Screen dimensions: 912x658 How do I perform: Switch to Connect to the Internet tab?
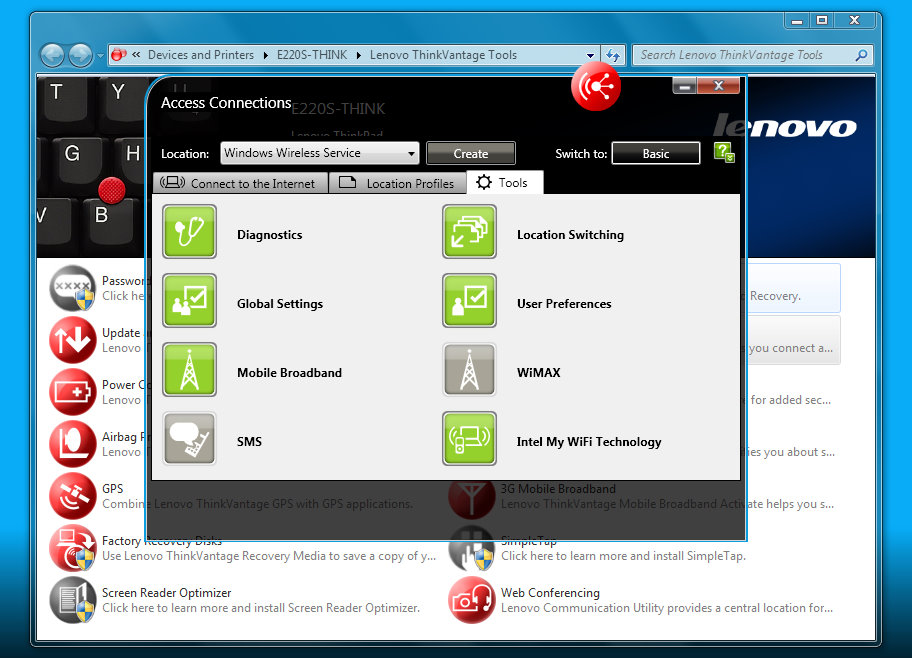coord(240,183)
